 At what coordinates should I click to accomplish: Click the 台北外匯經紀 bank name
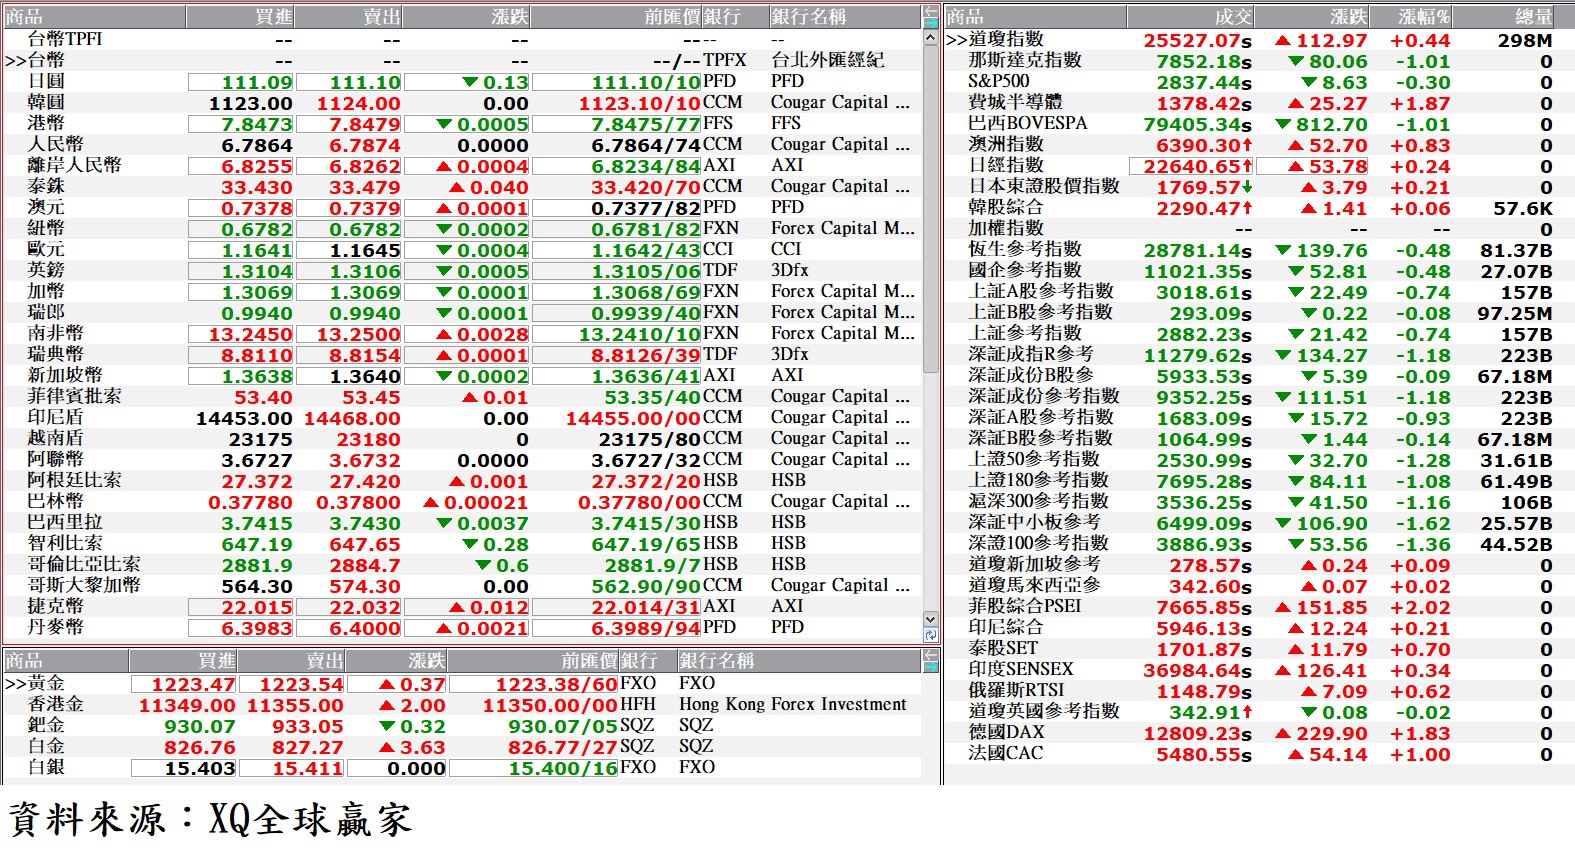828,60
